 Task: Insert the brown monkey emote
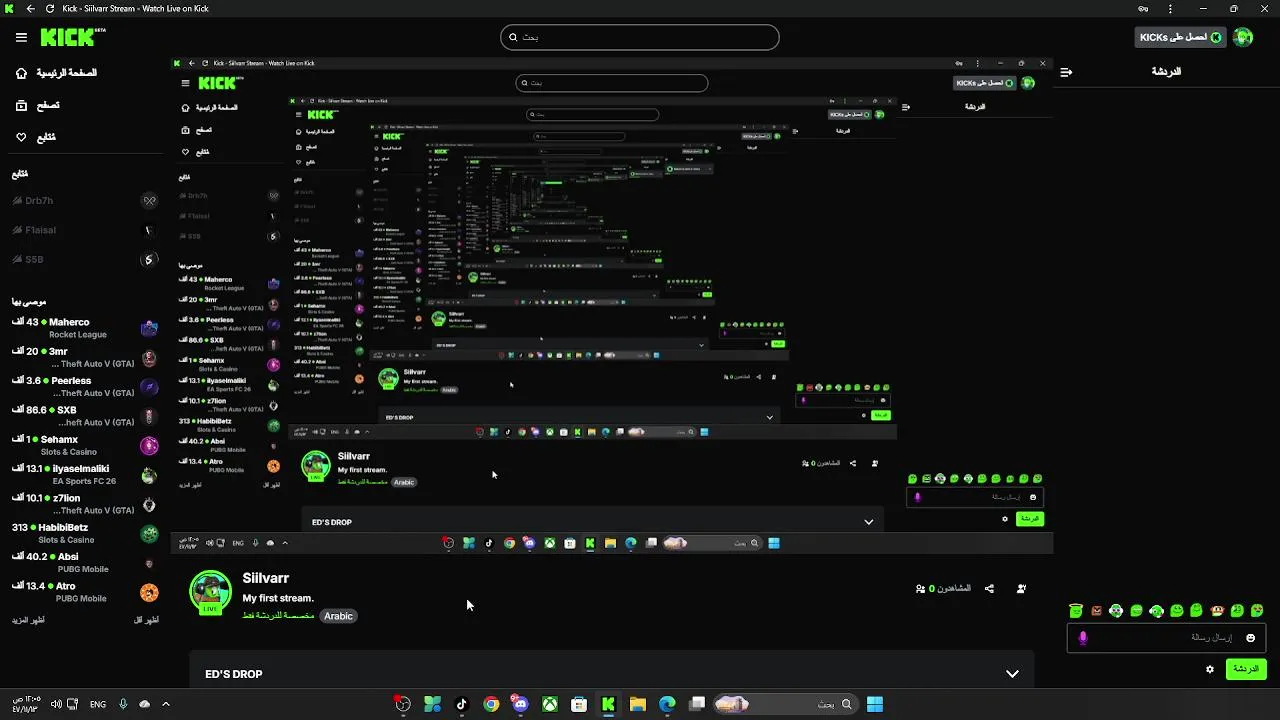point(1217,610)
